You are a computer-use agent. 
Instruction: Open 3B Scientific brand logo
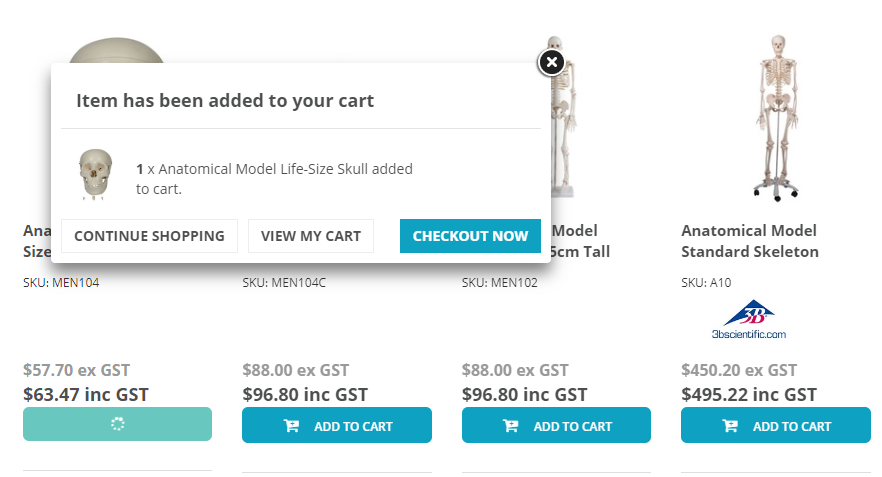coord(749,320)
